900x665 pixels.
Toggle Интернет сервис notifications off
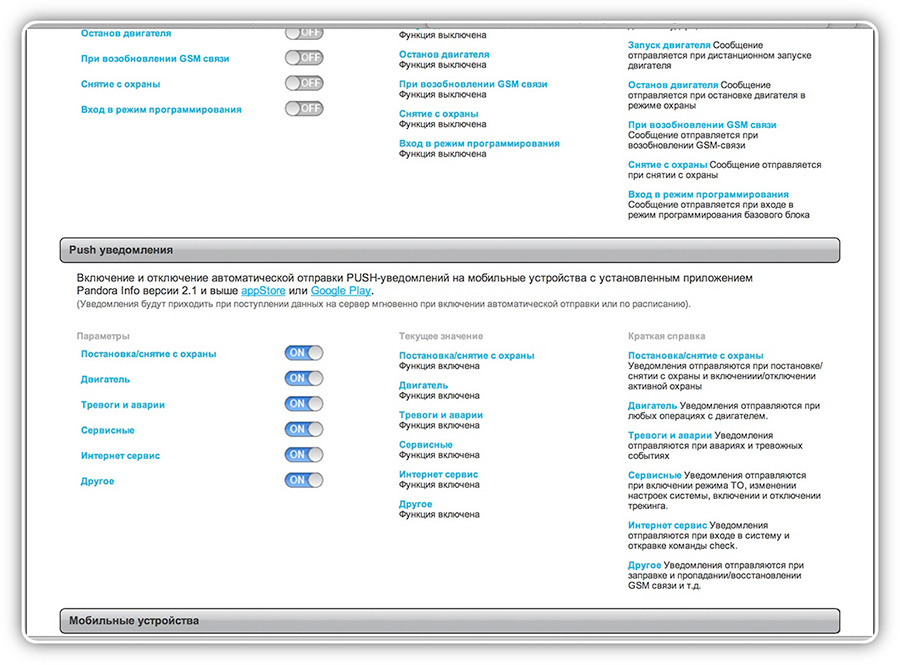[x=304, y=454]
